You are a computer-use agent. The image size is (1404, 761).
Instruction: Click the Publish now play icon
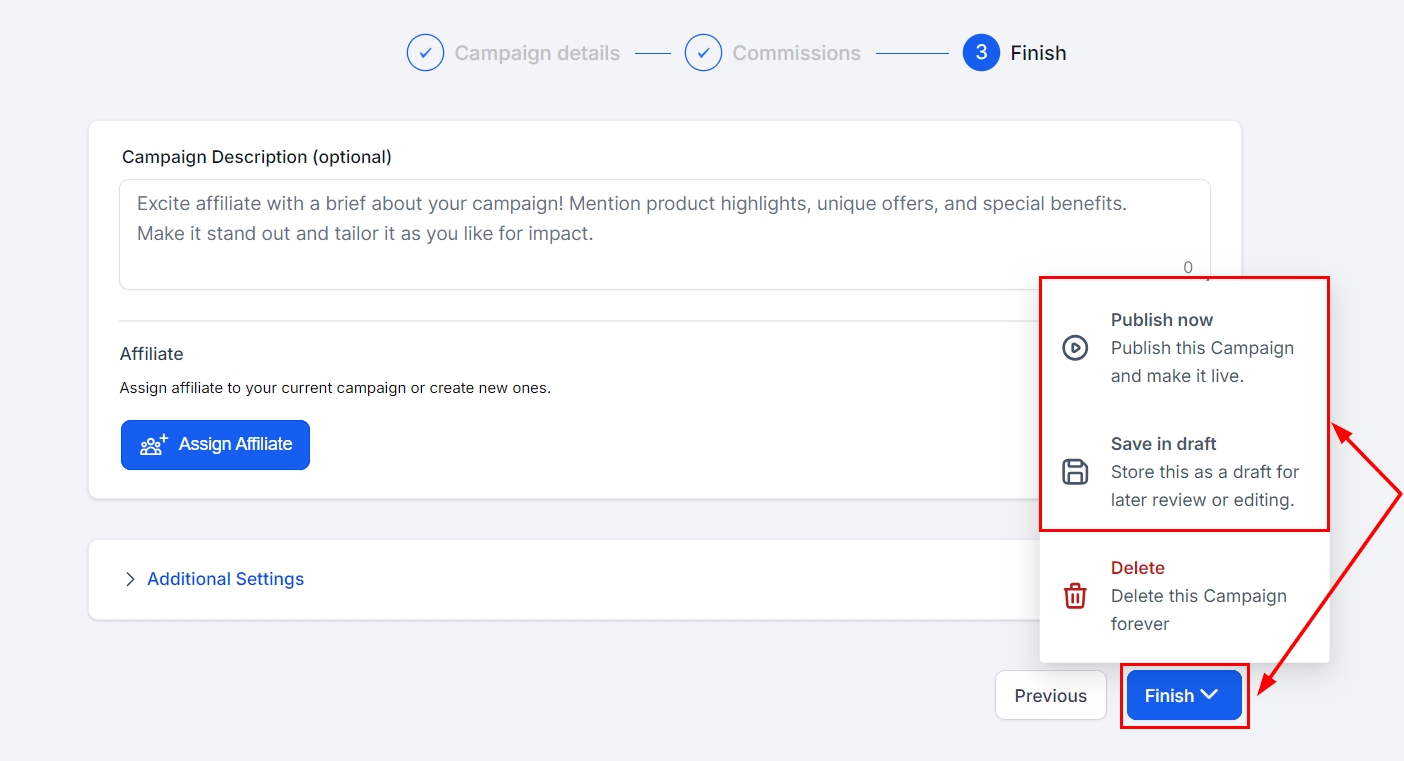click(1075, 348)
